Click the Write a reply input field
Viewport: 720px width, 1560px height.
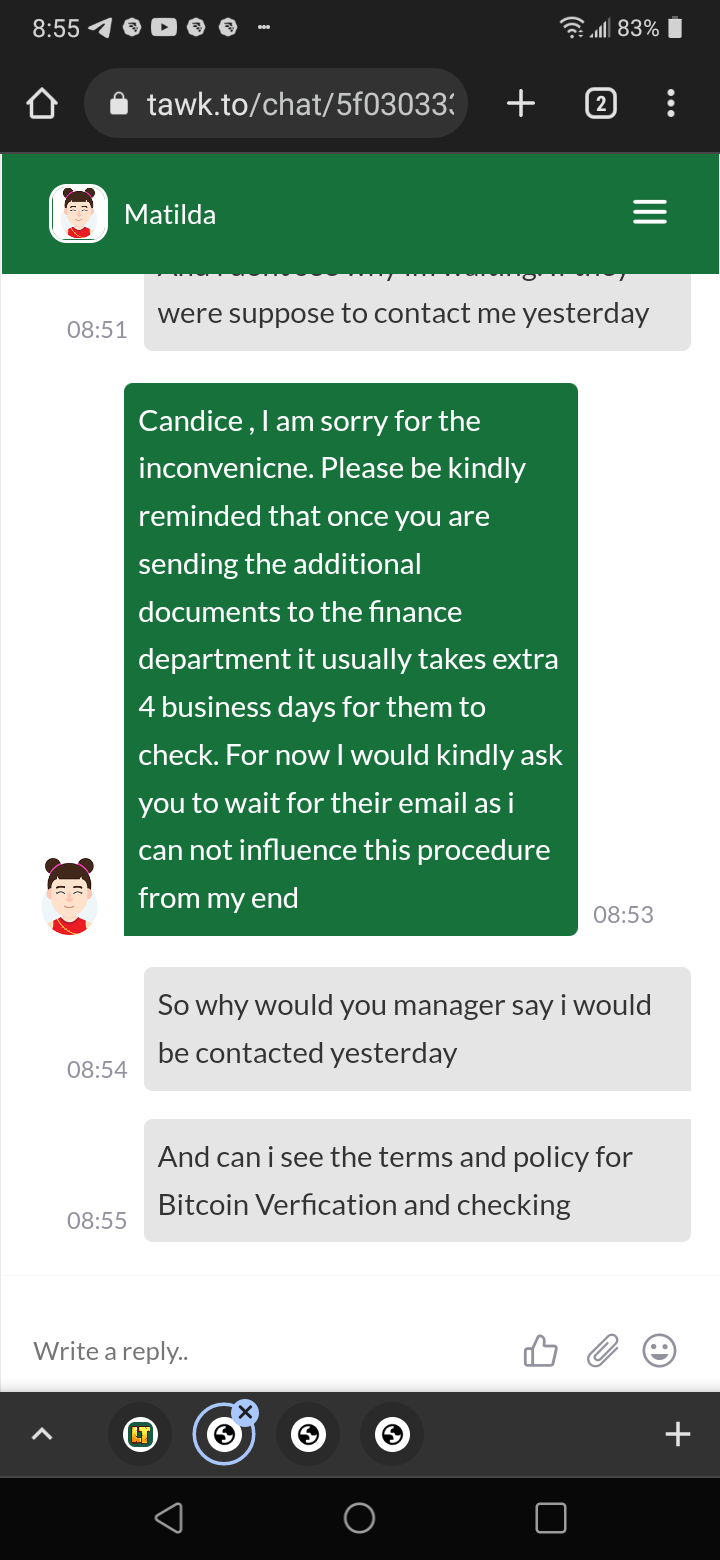pyautogui.click(x=260, y=1351)
